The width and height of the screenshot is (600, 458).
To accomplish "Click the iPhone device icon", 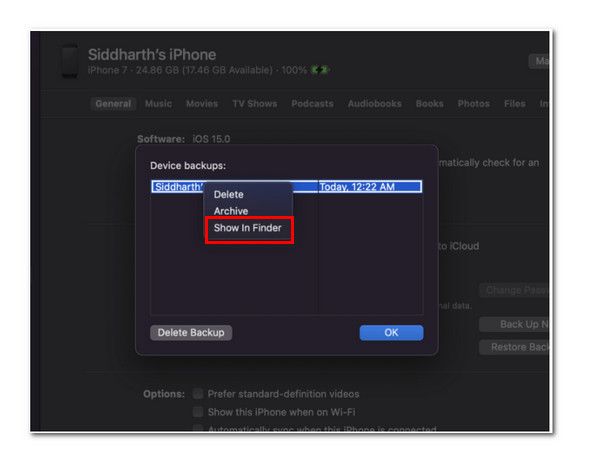I will pyautogui.click(x=70, y=61).
